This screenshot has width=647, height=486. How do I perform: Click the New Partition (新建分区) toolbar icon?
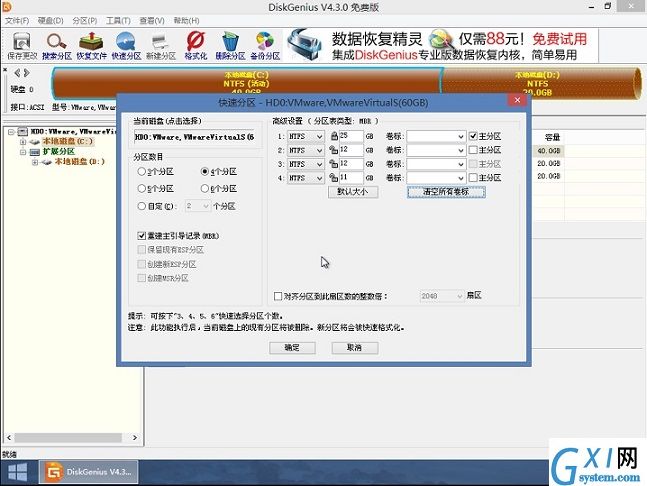tap(161, 46)
